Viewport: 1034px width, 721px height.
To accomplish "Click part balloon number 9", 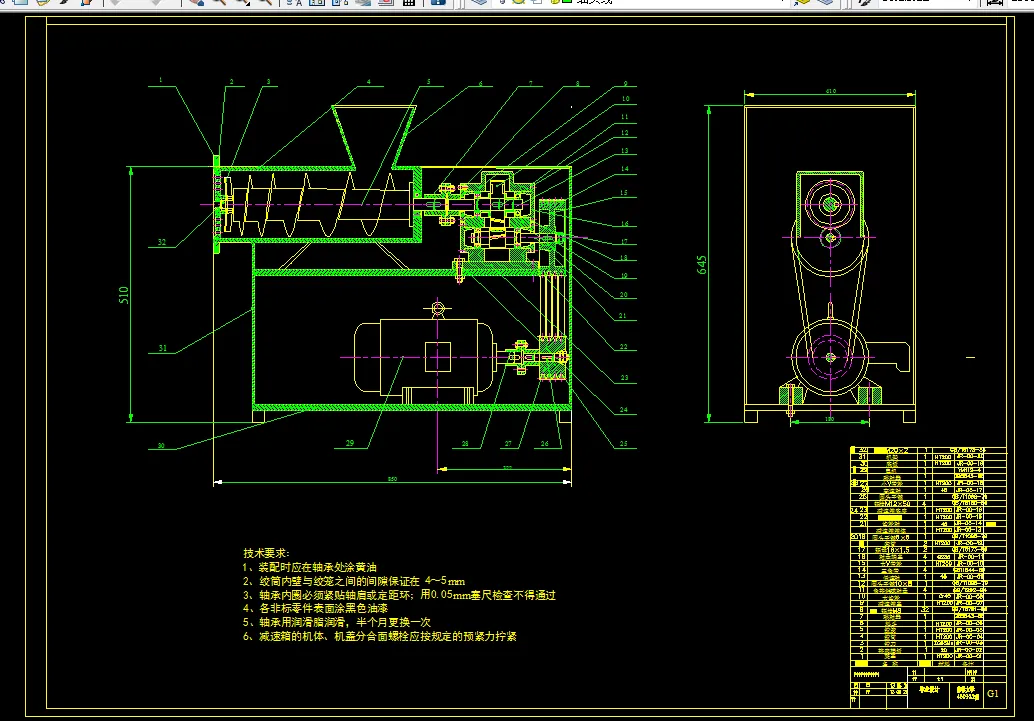I will (x=625, y=84).
